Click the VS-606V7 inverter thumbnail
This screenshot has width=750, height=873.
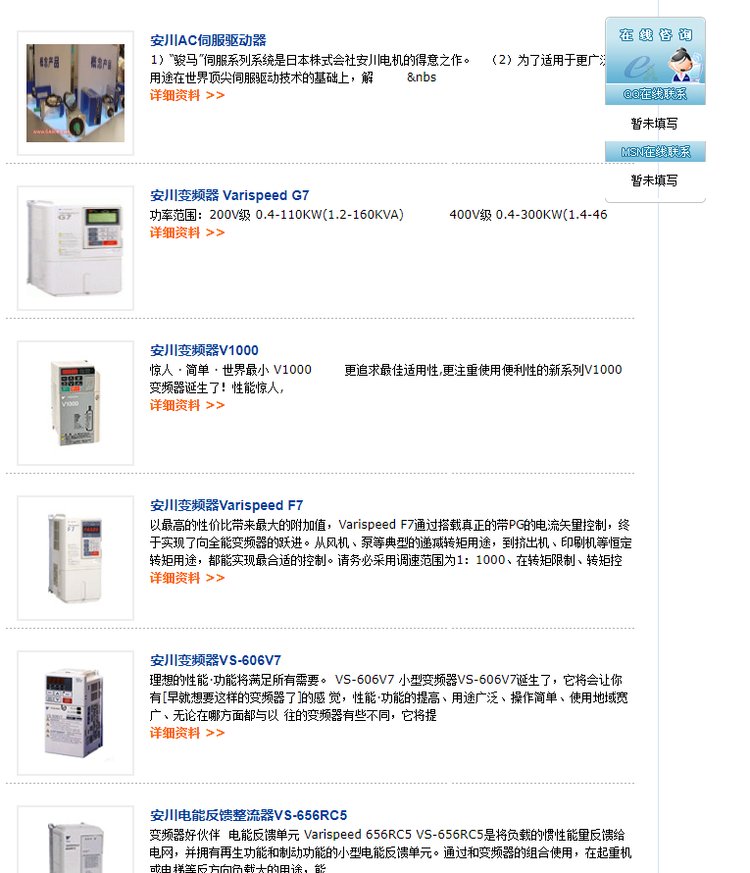click(x=75, y=713)
